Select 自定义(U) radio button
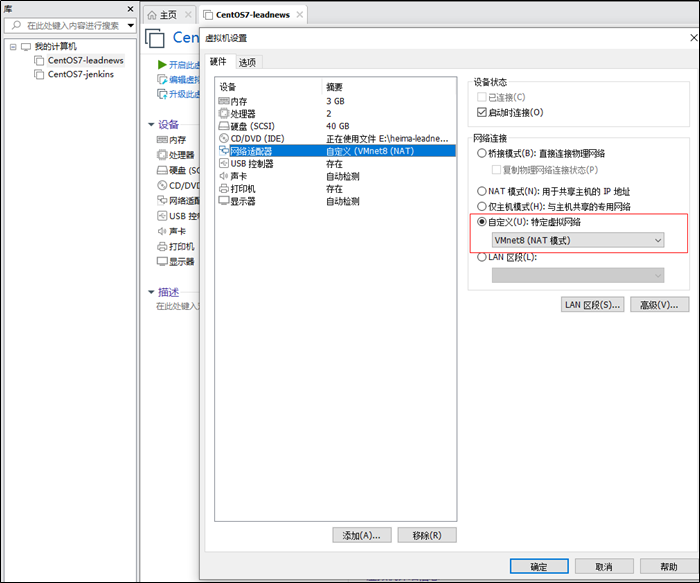The height and width of the screenshot is (583, 700). click(x=482, y=221)
